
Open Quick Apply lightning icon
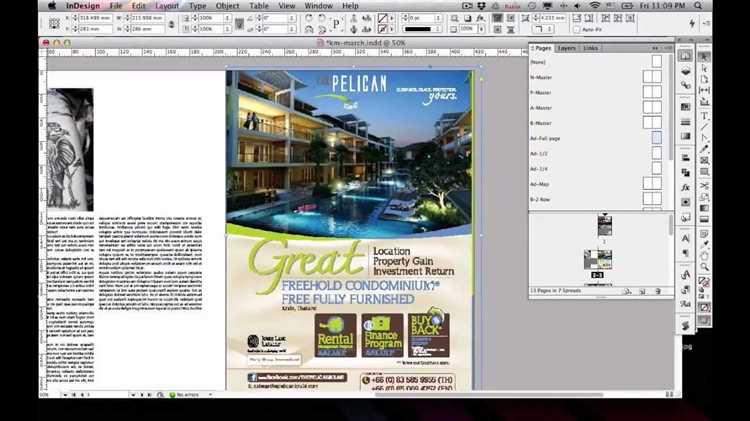pyautogui.click(x=692, y=23)
